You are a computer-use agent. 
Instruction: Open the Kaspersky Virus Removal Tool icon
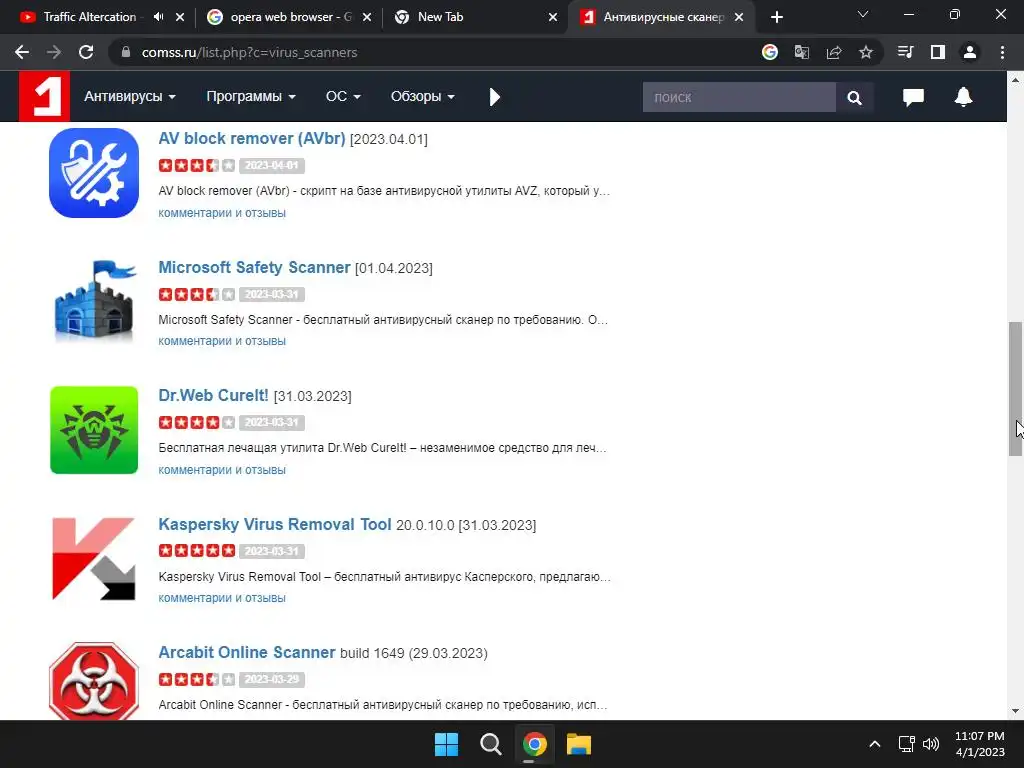pyautogui.click(x=94, y=558)
